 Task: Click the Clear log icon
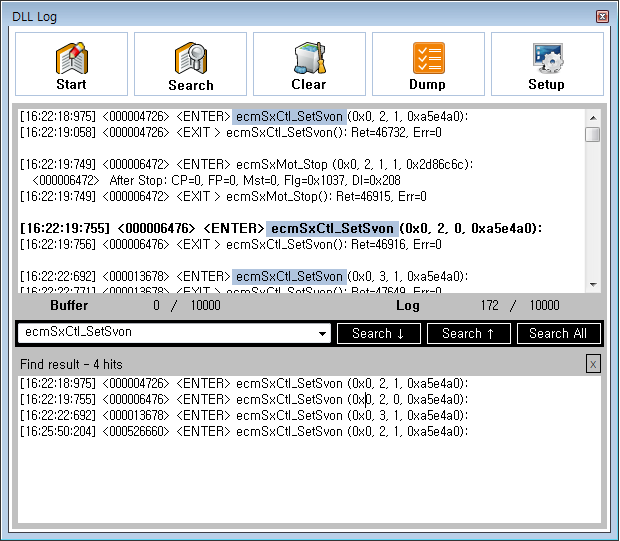coord(309,64)
